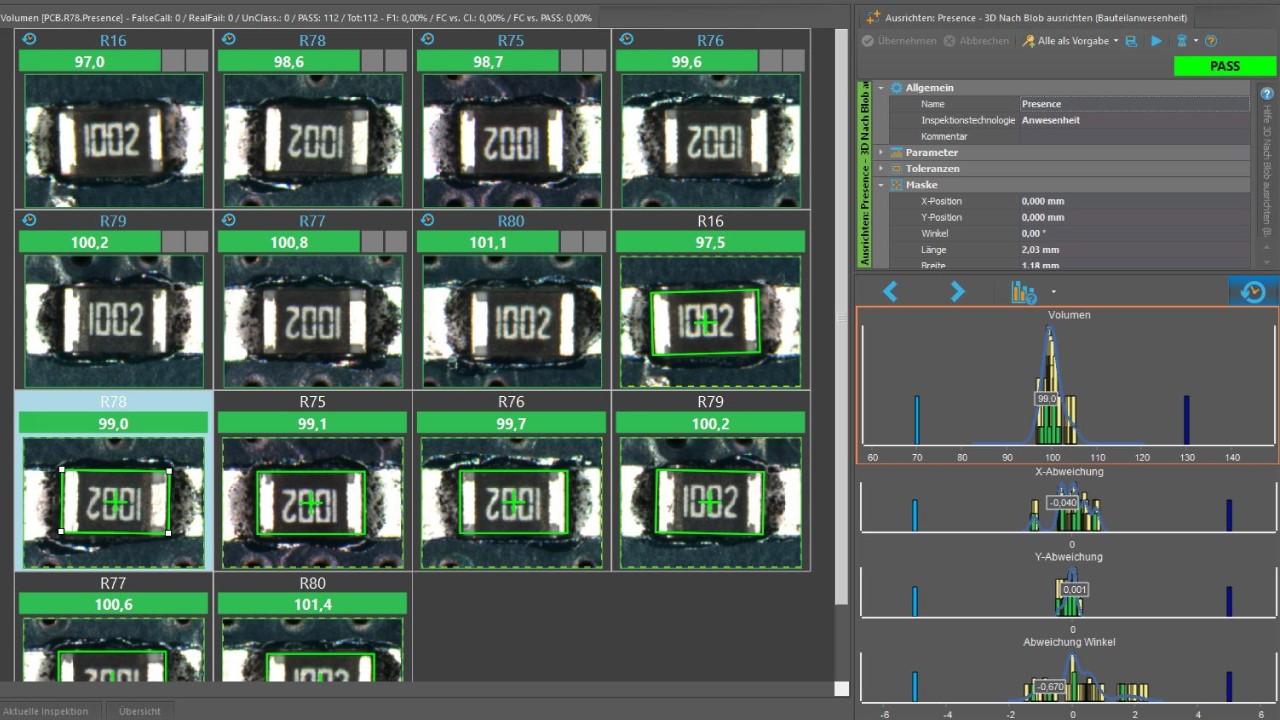Screen dimensions: 1280x720
Task: Click the histogram chart help icon
Action: 1023,292
